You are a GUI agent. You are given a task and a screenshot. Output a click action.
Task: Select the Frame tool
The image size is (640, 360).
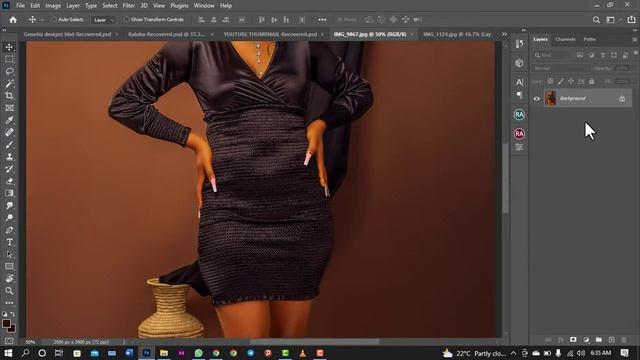[x=9, y=108]
